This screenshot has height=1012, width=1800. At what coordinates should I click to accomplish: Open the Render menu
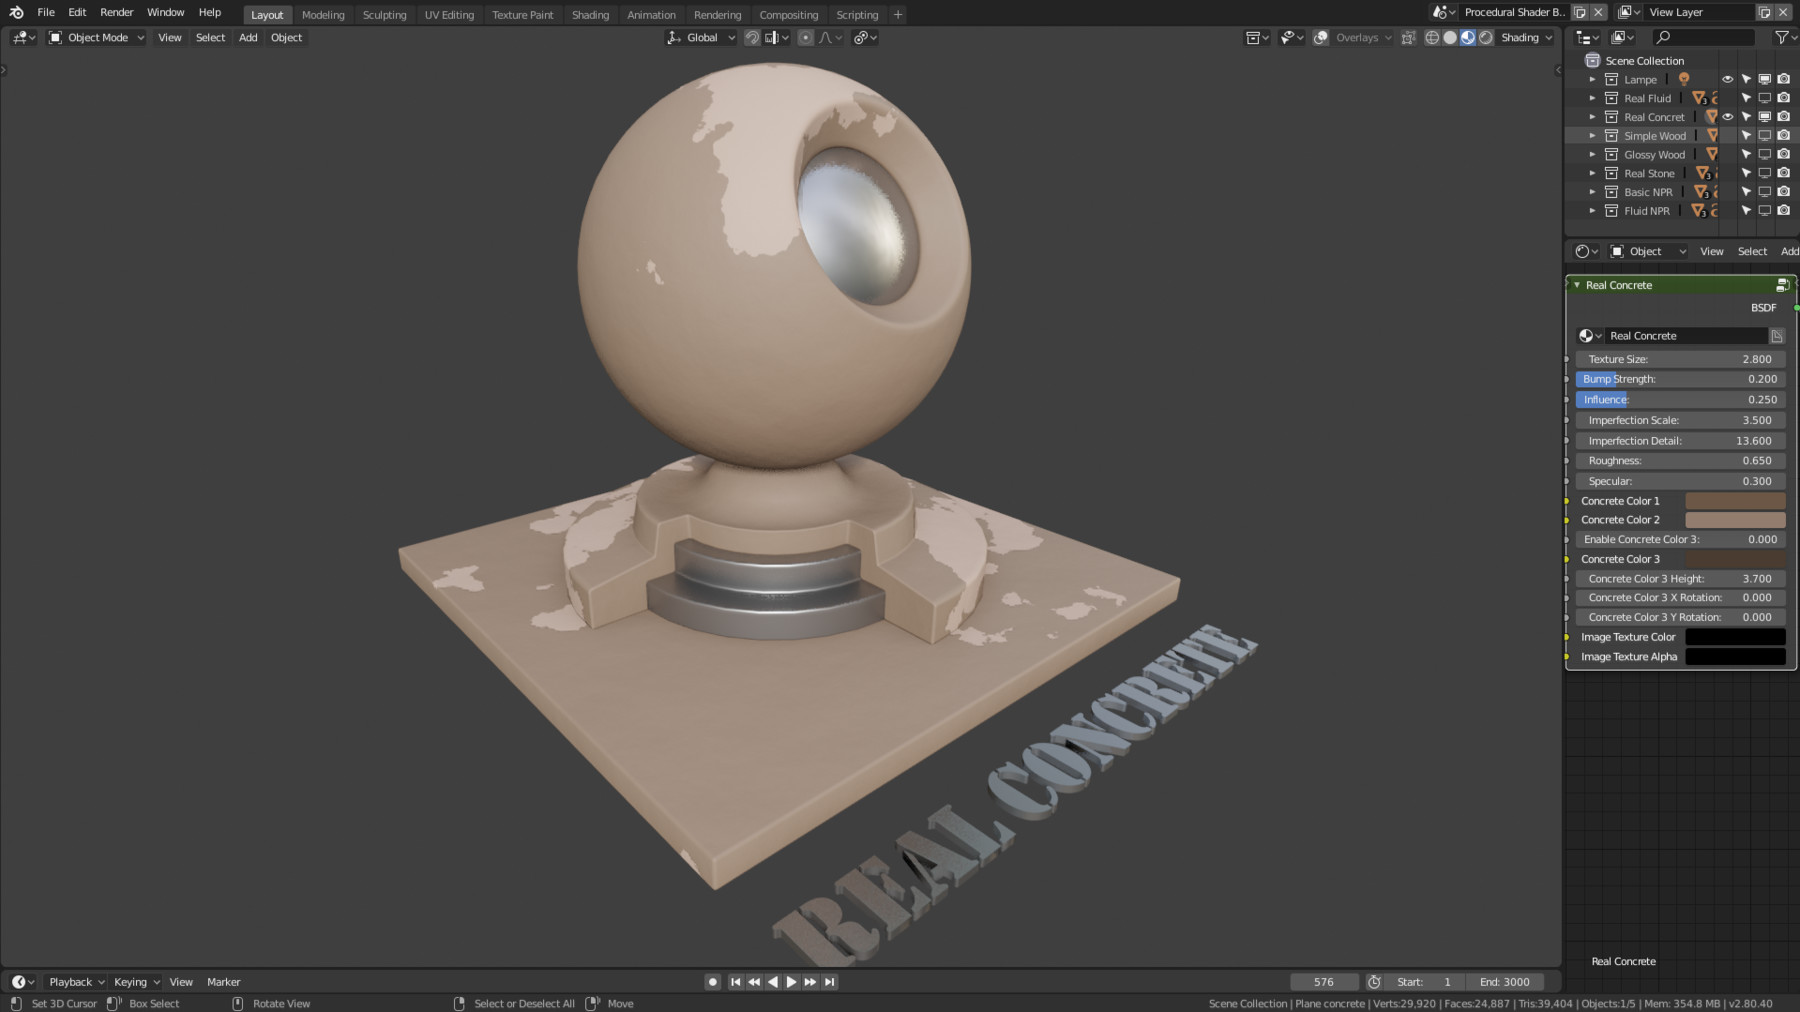click(115, 12)
